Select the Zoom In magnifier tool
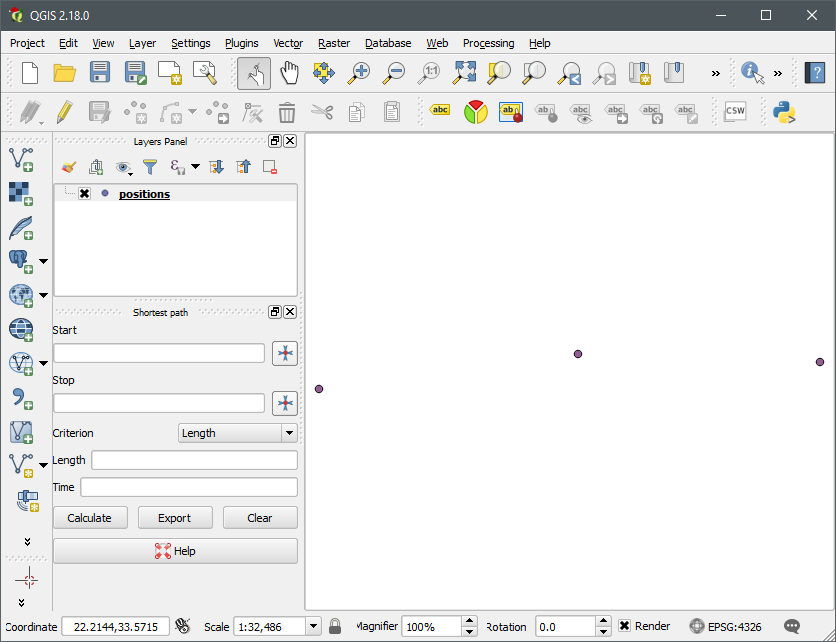The width and height of the screenshot is (836, 642). tap(359, 73)
